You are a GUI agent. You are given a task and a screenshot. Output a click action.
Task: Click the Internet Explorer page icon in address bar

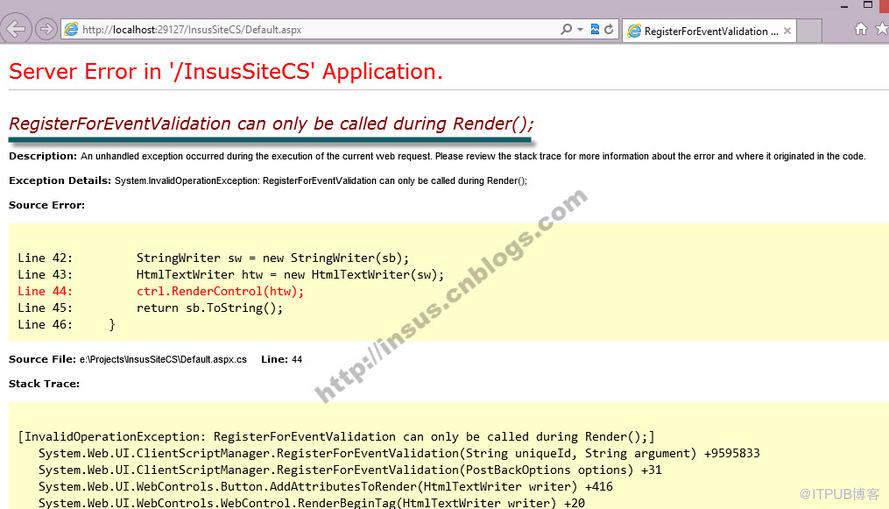click(x=71, y=29)
